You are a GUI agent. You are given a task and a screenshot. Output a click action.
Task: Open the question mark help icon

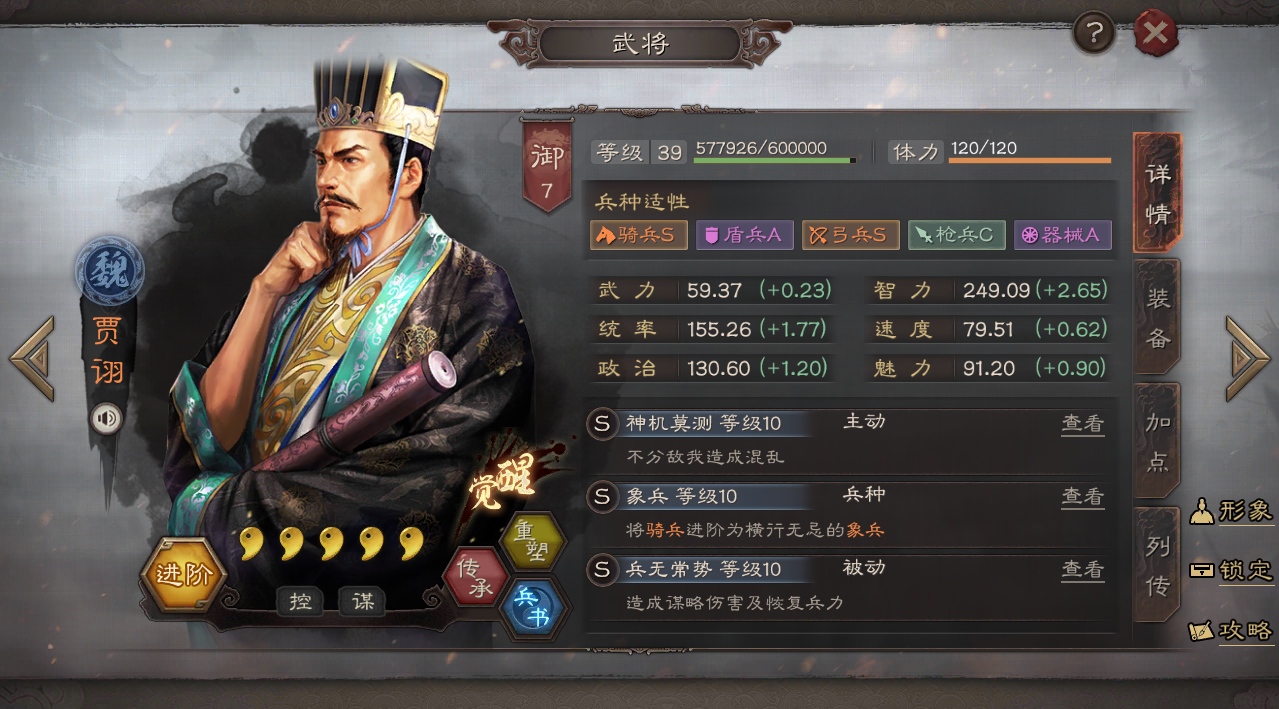[x=1094, y=34]
